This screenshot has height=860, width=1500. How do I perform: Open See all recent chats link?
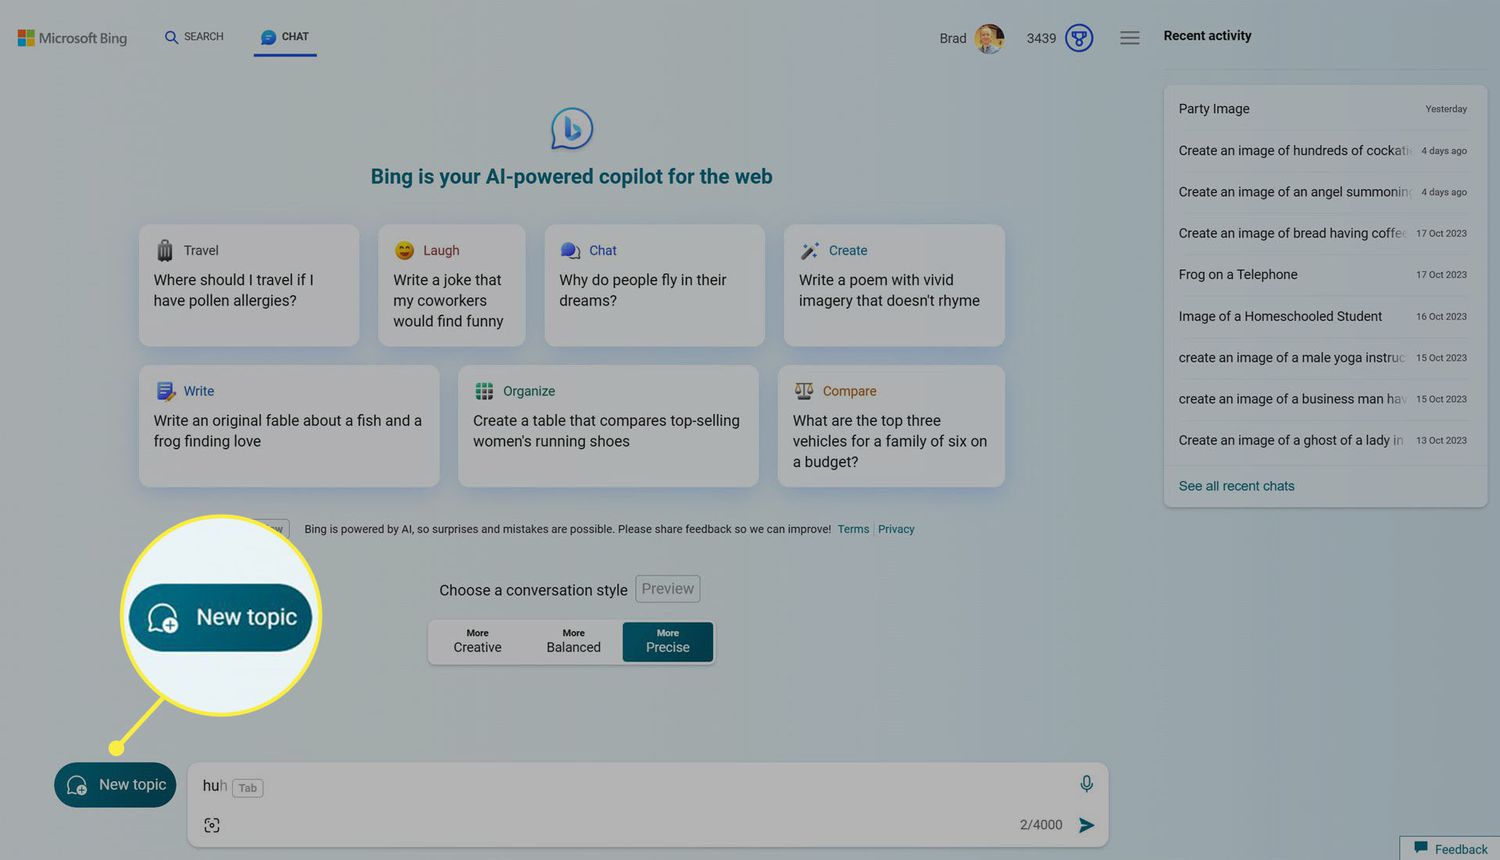[x=1236, y=486]
